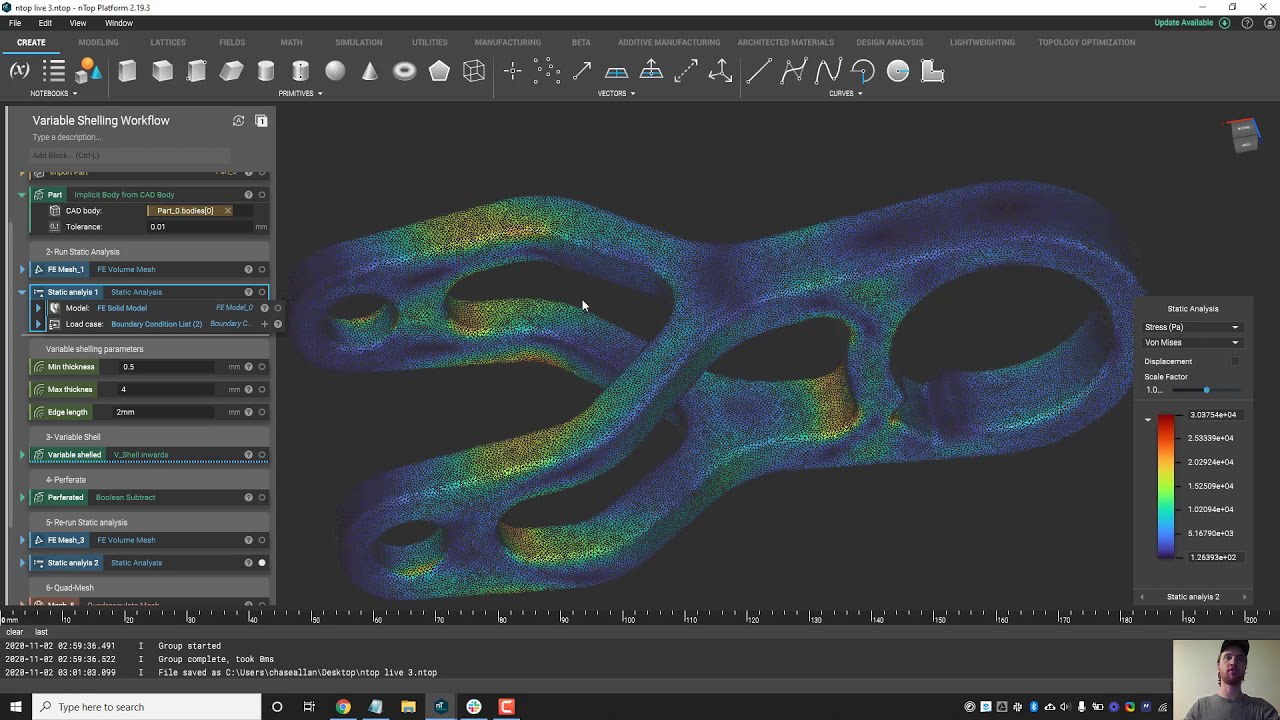Open the Stress (Pa) dropdown

tap(1192, 327)
